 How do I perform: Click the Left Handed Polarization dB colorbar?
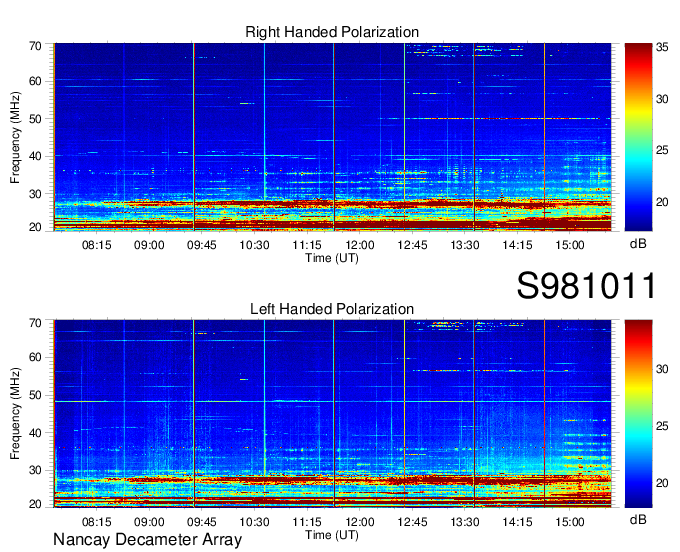638,414
